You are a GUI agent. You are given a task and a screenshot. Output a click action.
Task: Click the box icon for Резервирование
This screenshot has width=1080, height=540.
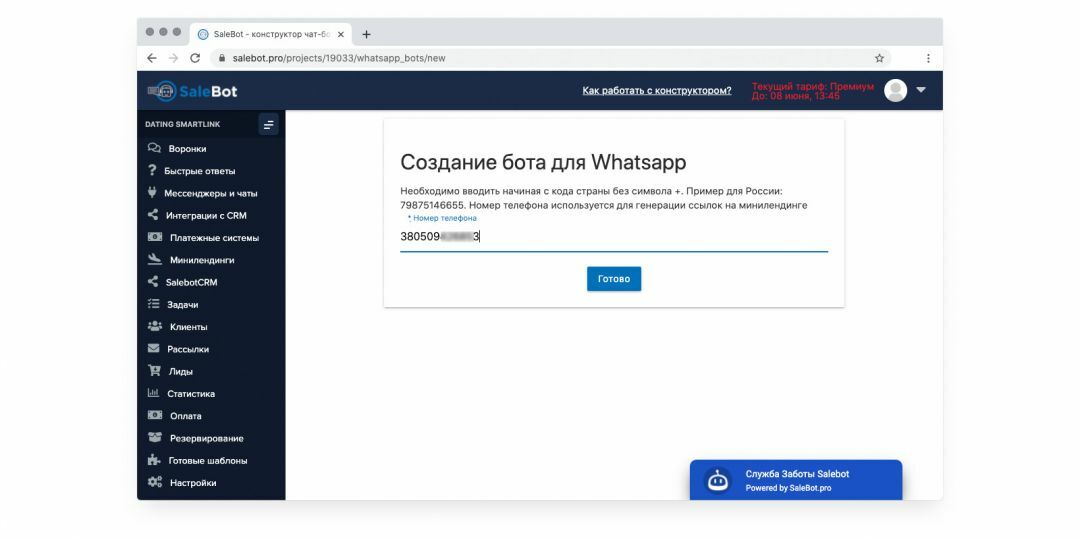coord(155,437)
